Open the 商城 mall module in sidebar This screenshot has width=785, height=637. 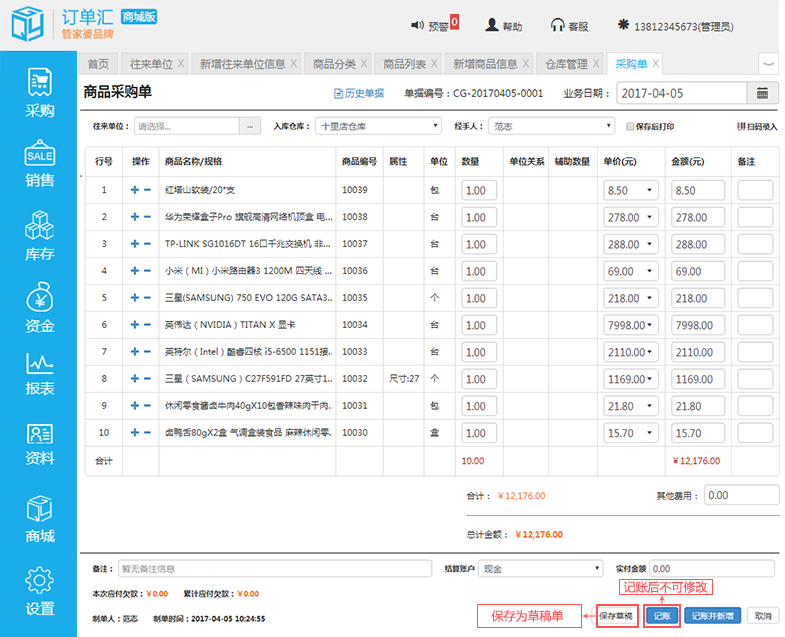pos(40,519)
